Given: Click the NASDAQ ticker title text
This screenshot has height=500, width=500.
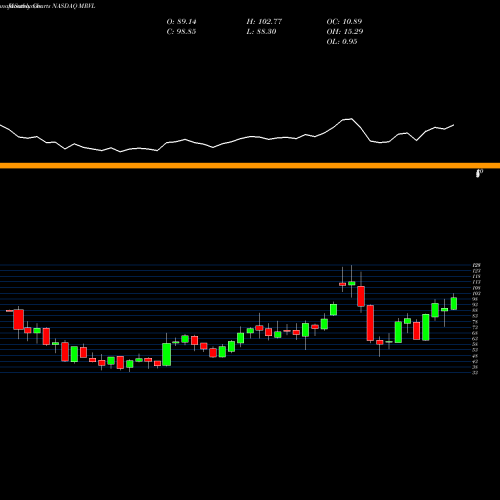Looking at the screenshot, I should 74,6.
